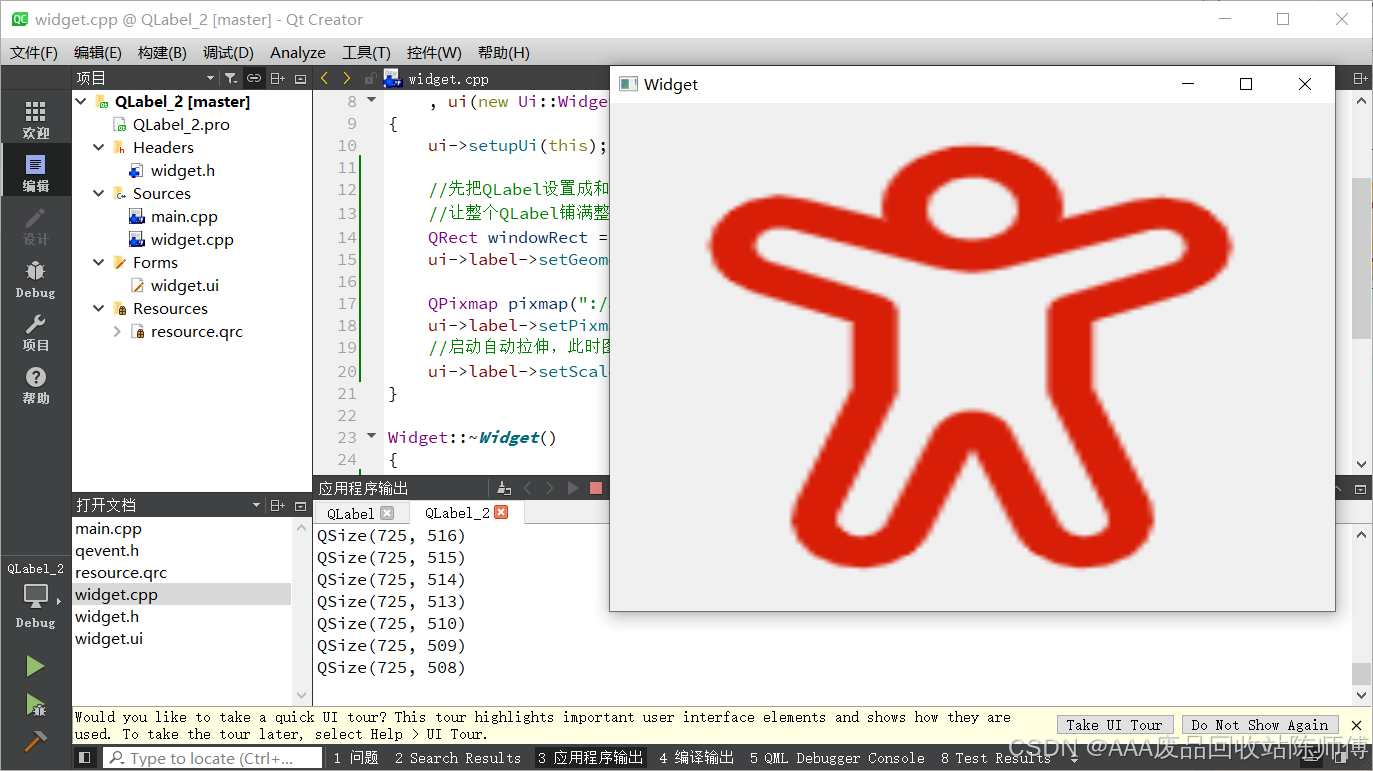Screen dimensions: 1373x771
Task: Clear application output with broom icon
Action: coord(504,488)
